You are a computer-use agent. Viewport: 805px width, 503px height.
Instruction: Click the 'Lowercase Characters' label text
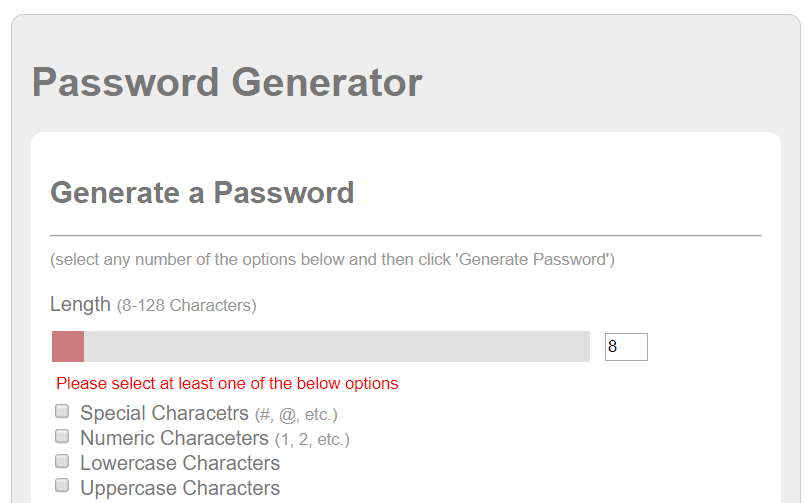180,463
